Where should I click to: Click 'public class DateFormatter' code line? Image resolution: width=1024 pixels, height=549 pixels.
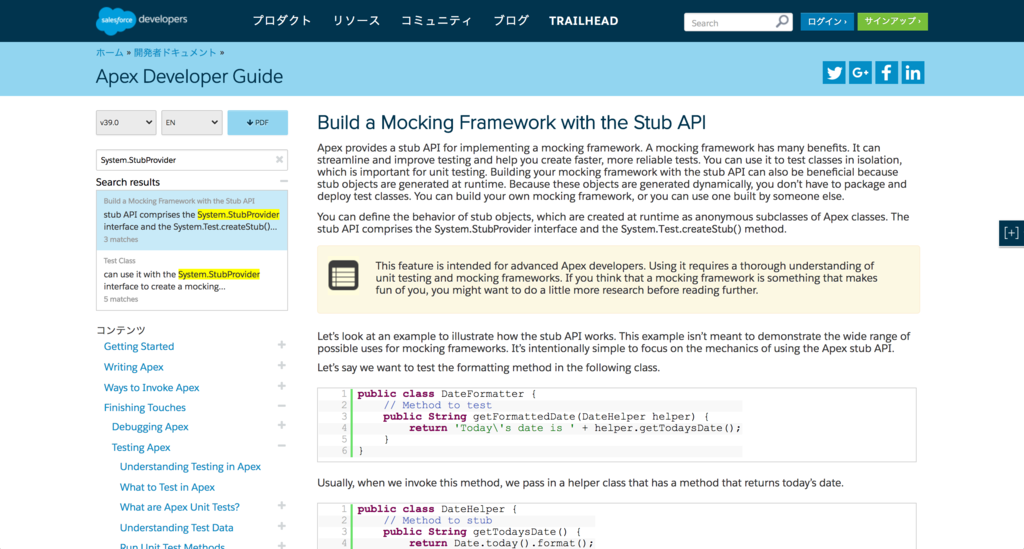[447, 394]
